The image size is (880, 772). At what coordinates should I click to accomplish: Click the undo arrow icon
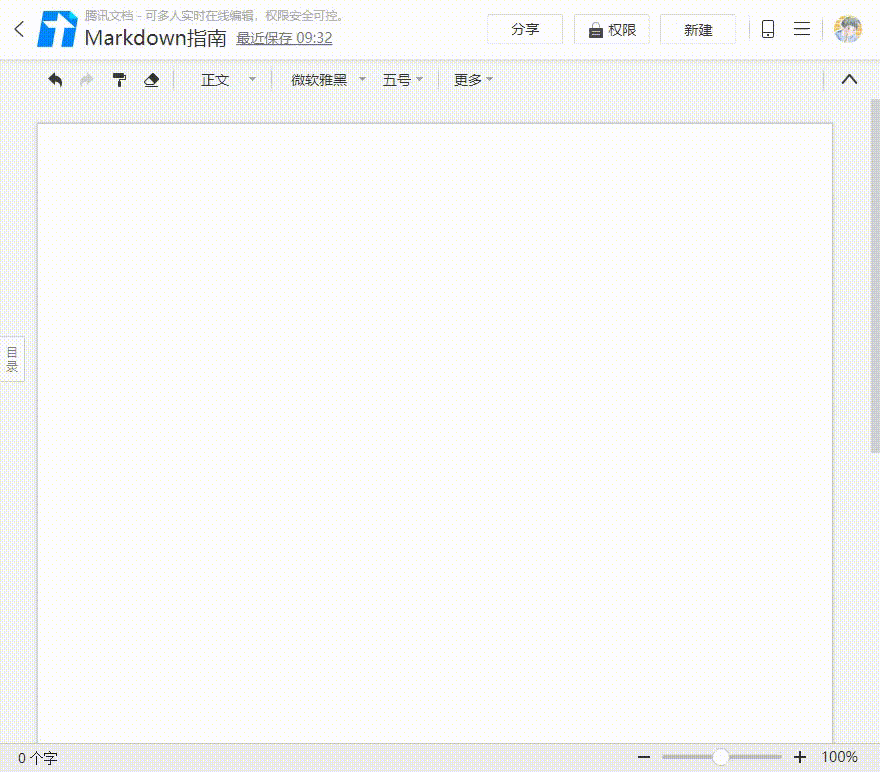(55, 79)
